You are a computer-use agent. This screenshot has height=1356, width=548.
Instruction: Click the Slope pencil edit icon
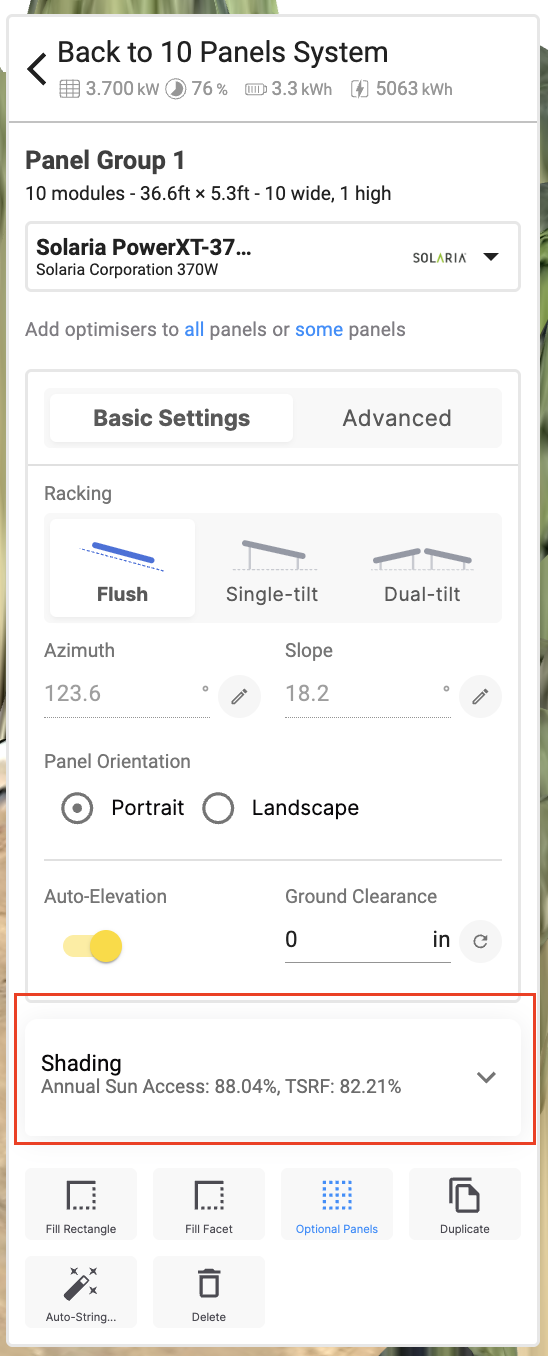click(480, 696)
